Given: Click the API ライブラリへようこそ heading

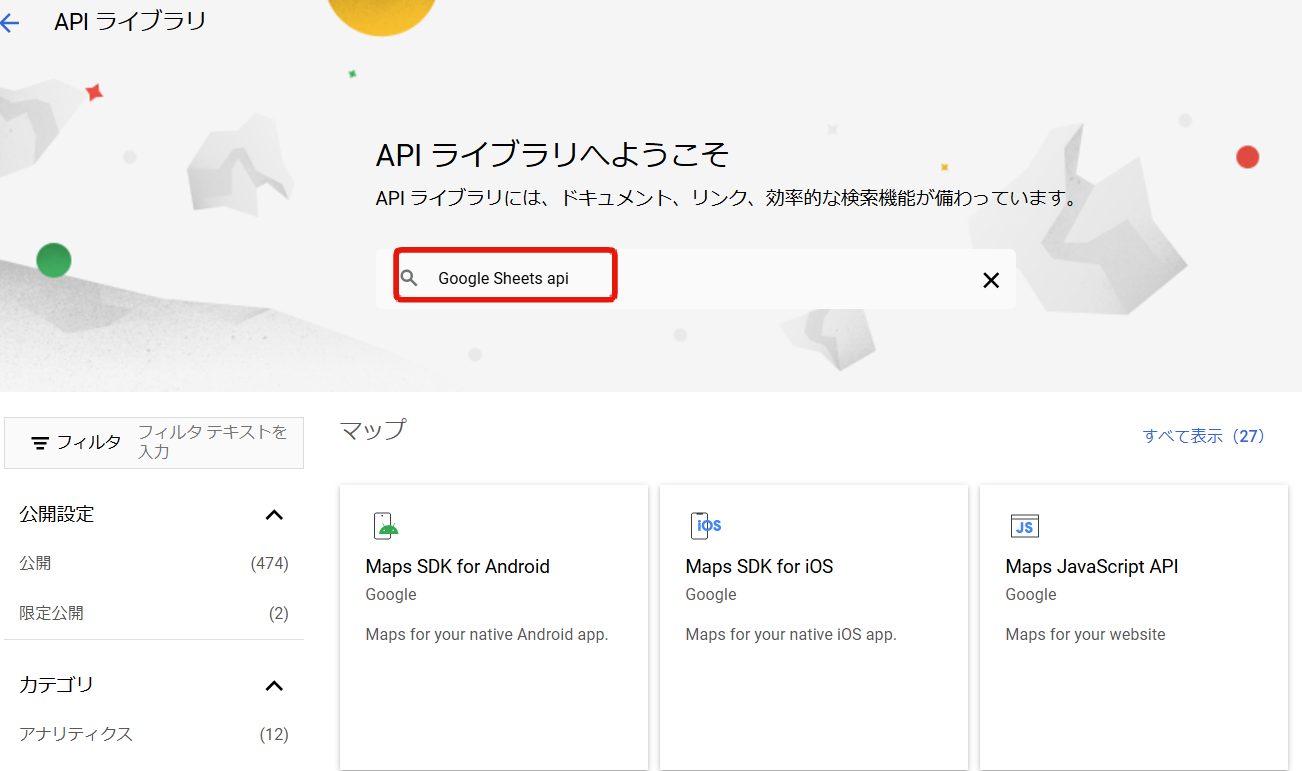Looking at the screenshot, I should tap(552, 155).
